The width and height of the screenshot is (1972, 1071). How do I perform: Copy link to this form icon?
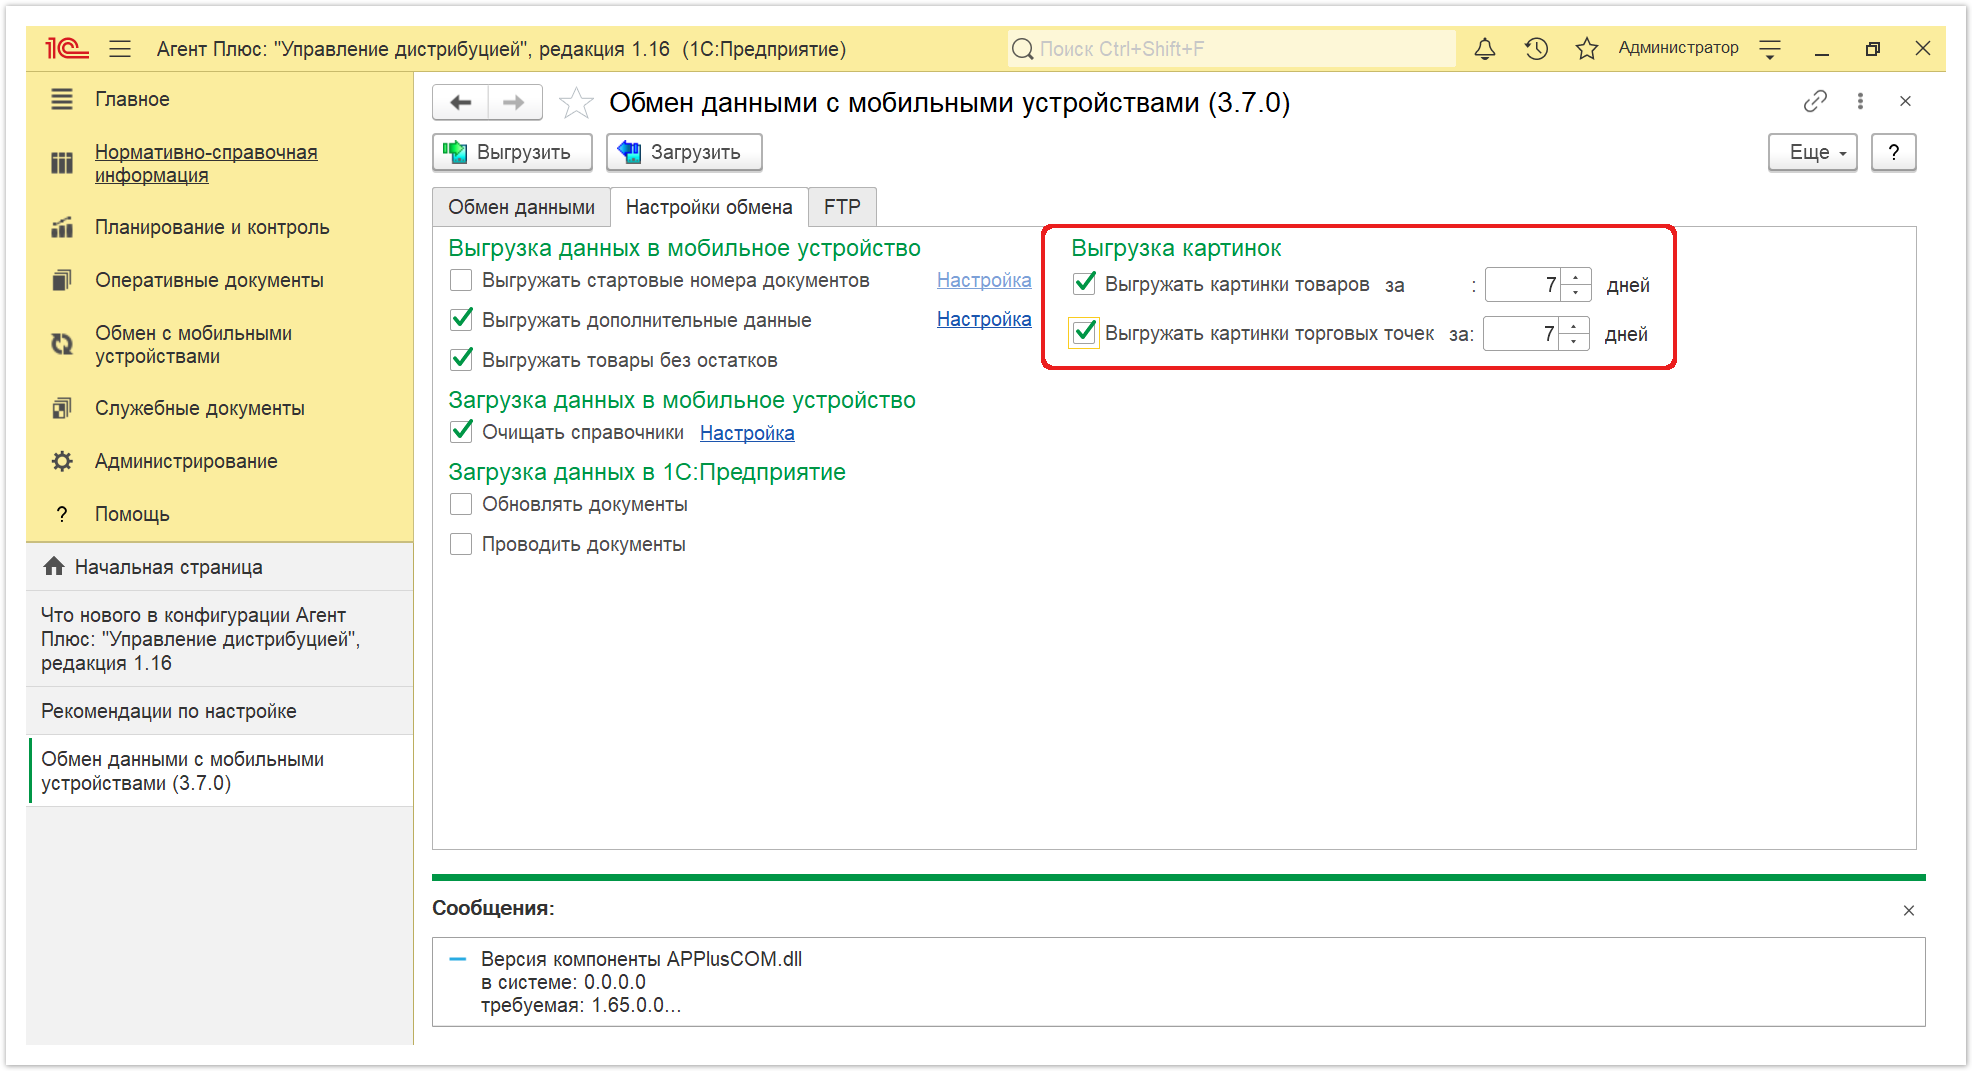coord(1815,101)
